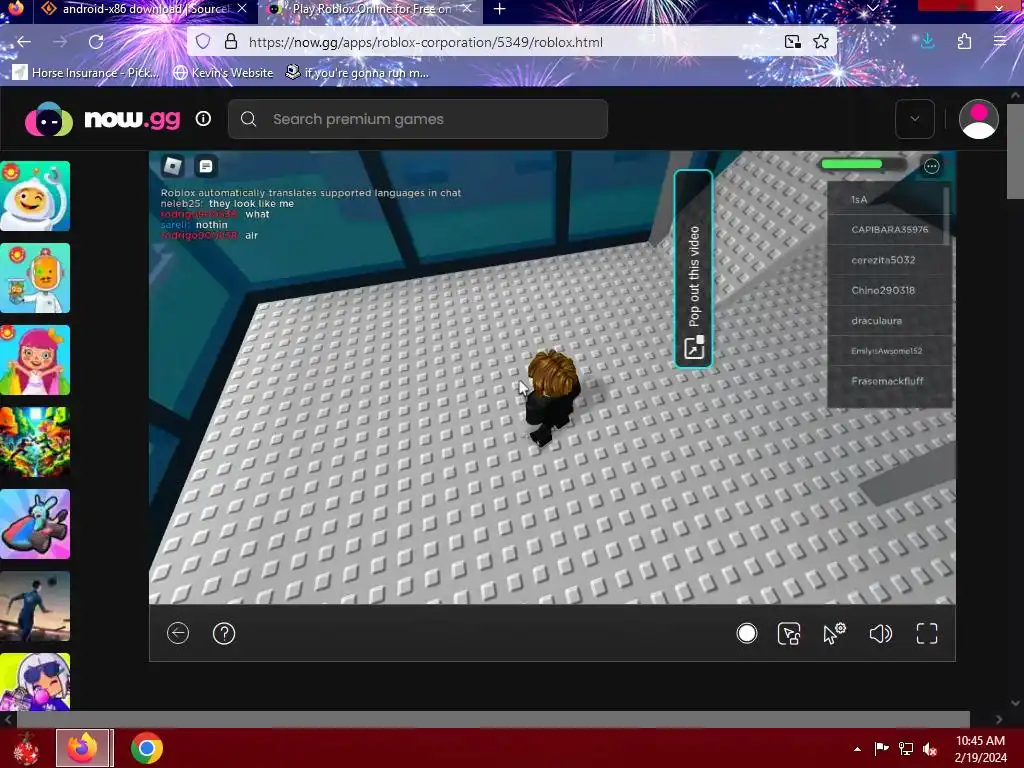The width and height of the screenshot is (1024, 768).
Task: Expand the header dropdown chevron button
Action: (x=915, y=119)
